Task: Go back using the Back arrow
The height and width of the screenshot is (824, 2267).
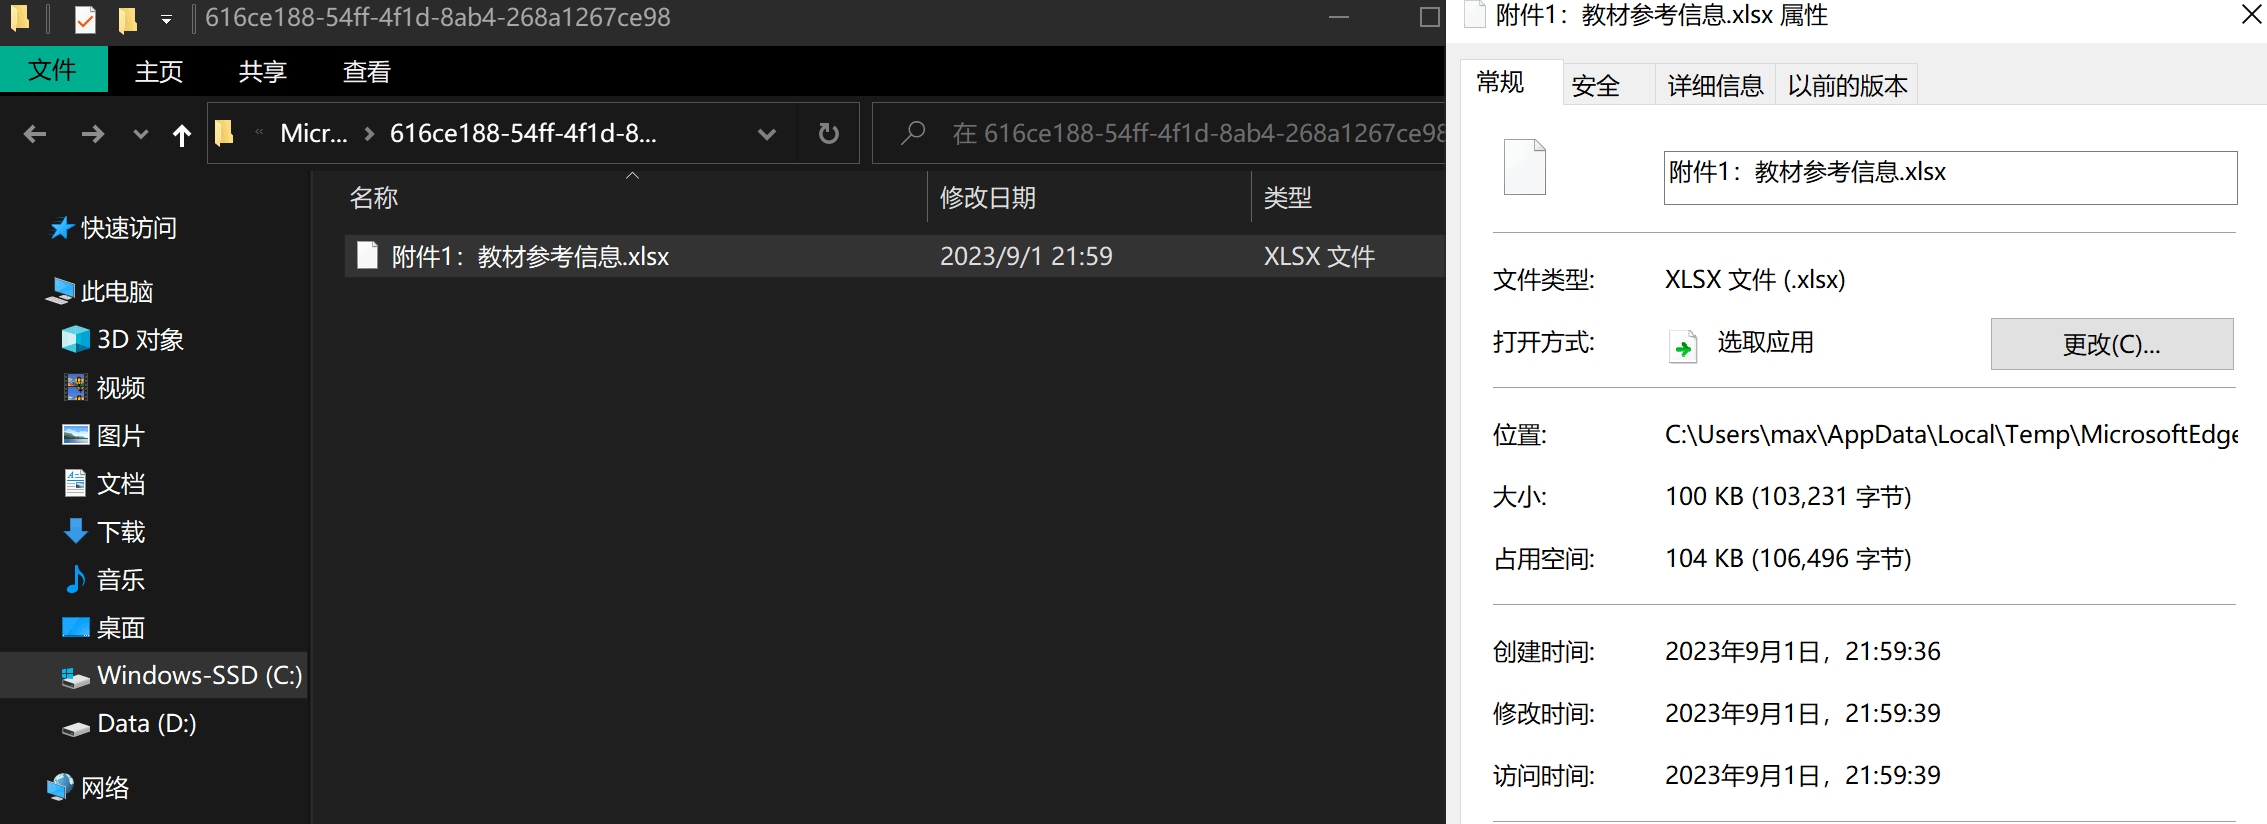Action: pyautogui.click(x=35, y=134)
